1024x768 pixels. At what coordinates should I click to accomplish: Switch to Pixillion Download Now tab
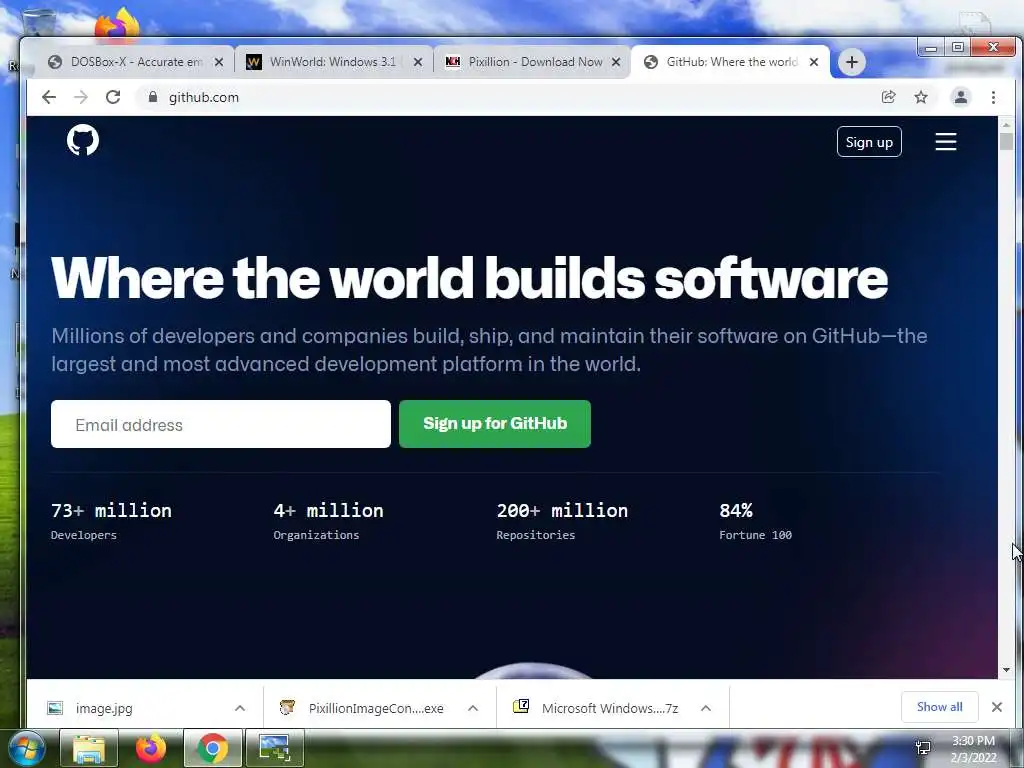[x=532, y=62]
